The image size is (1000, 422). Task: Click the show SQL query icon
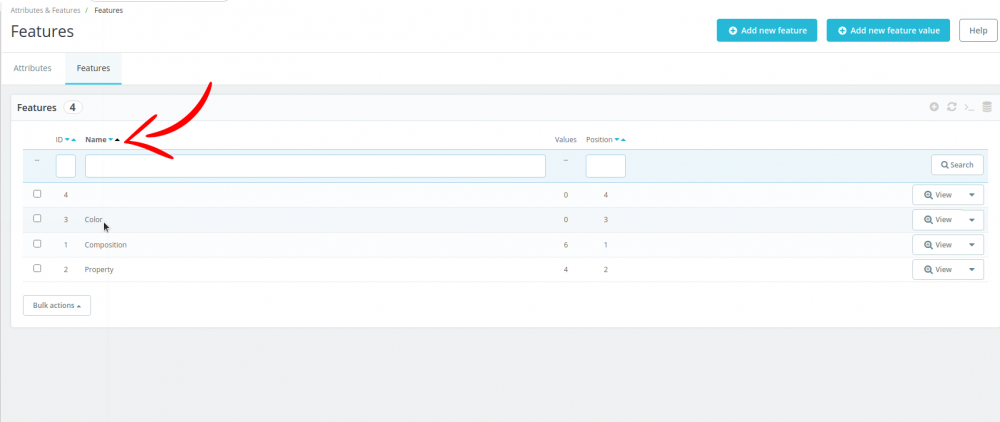(x=969, y=107)
